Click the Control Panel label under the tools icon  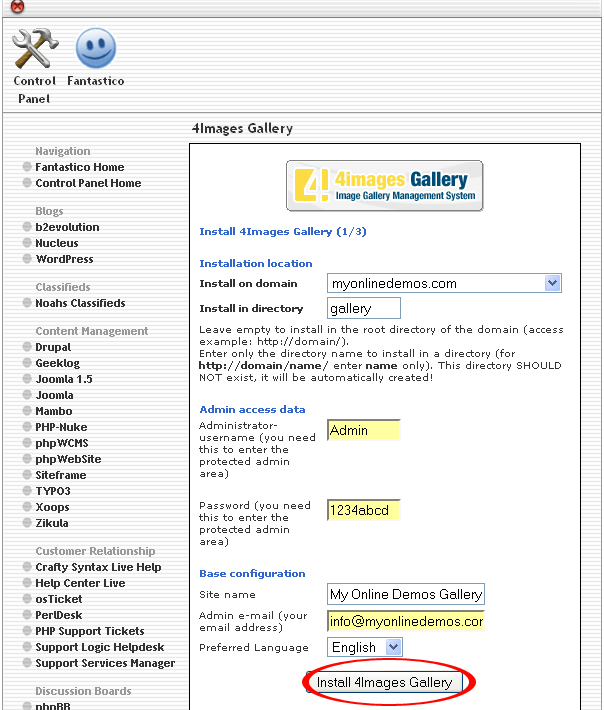pyautogui.click(x=34, y=90)
